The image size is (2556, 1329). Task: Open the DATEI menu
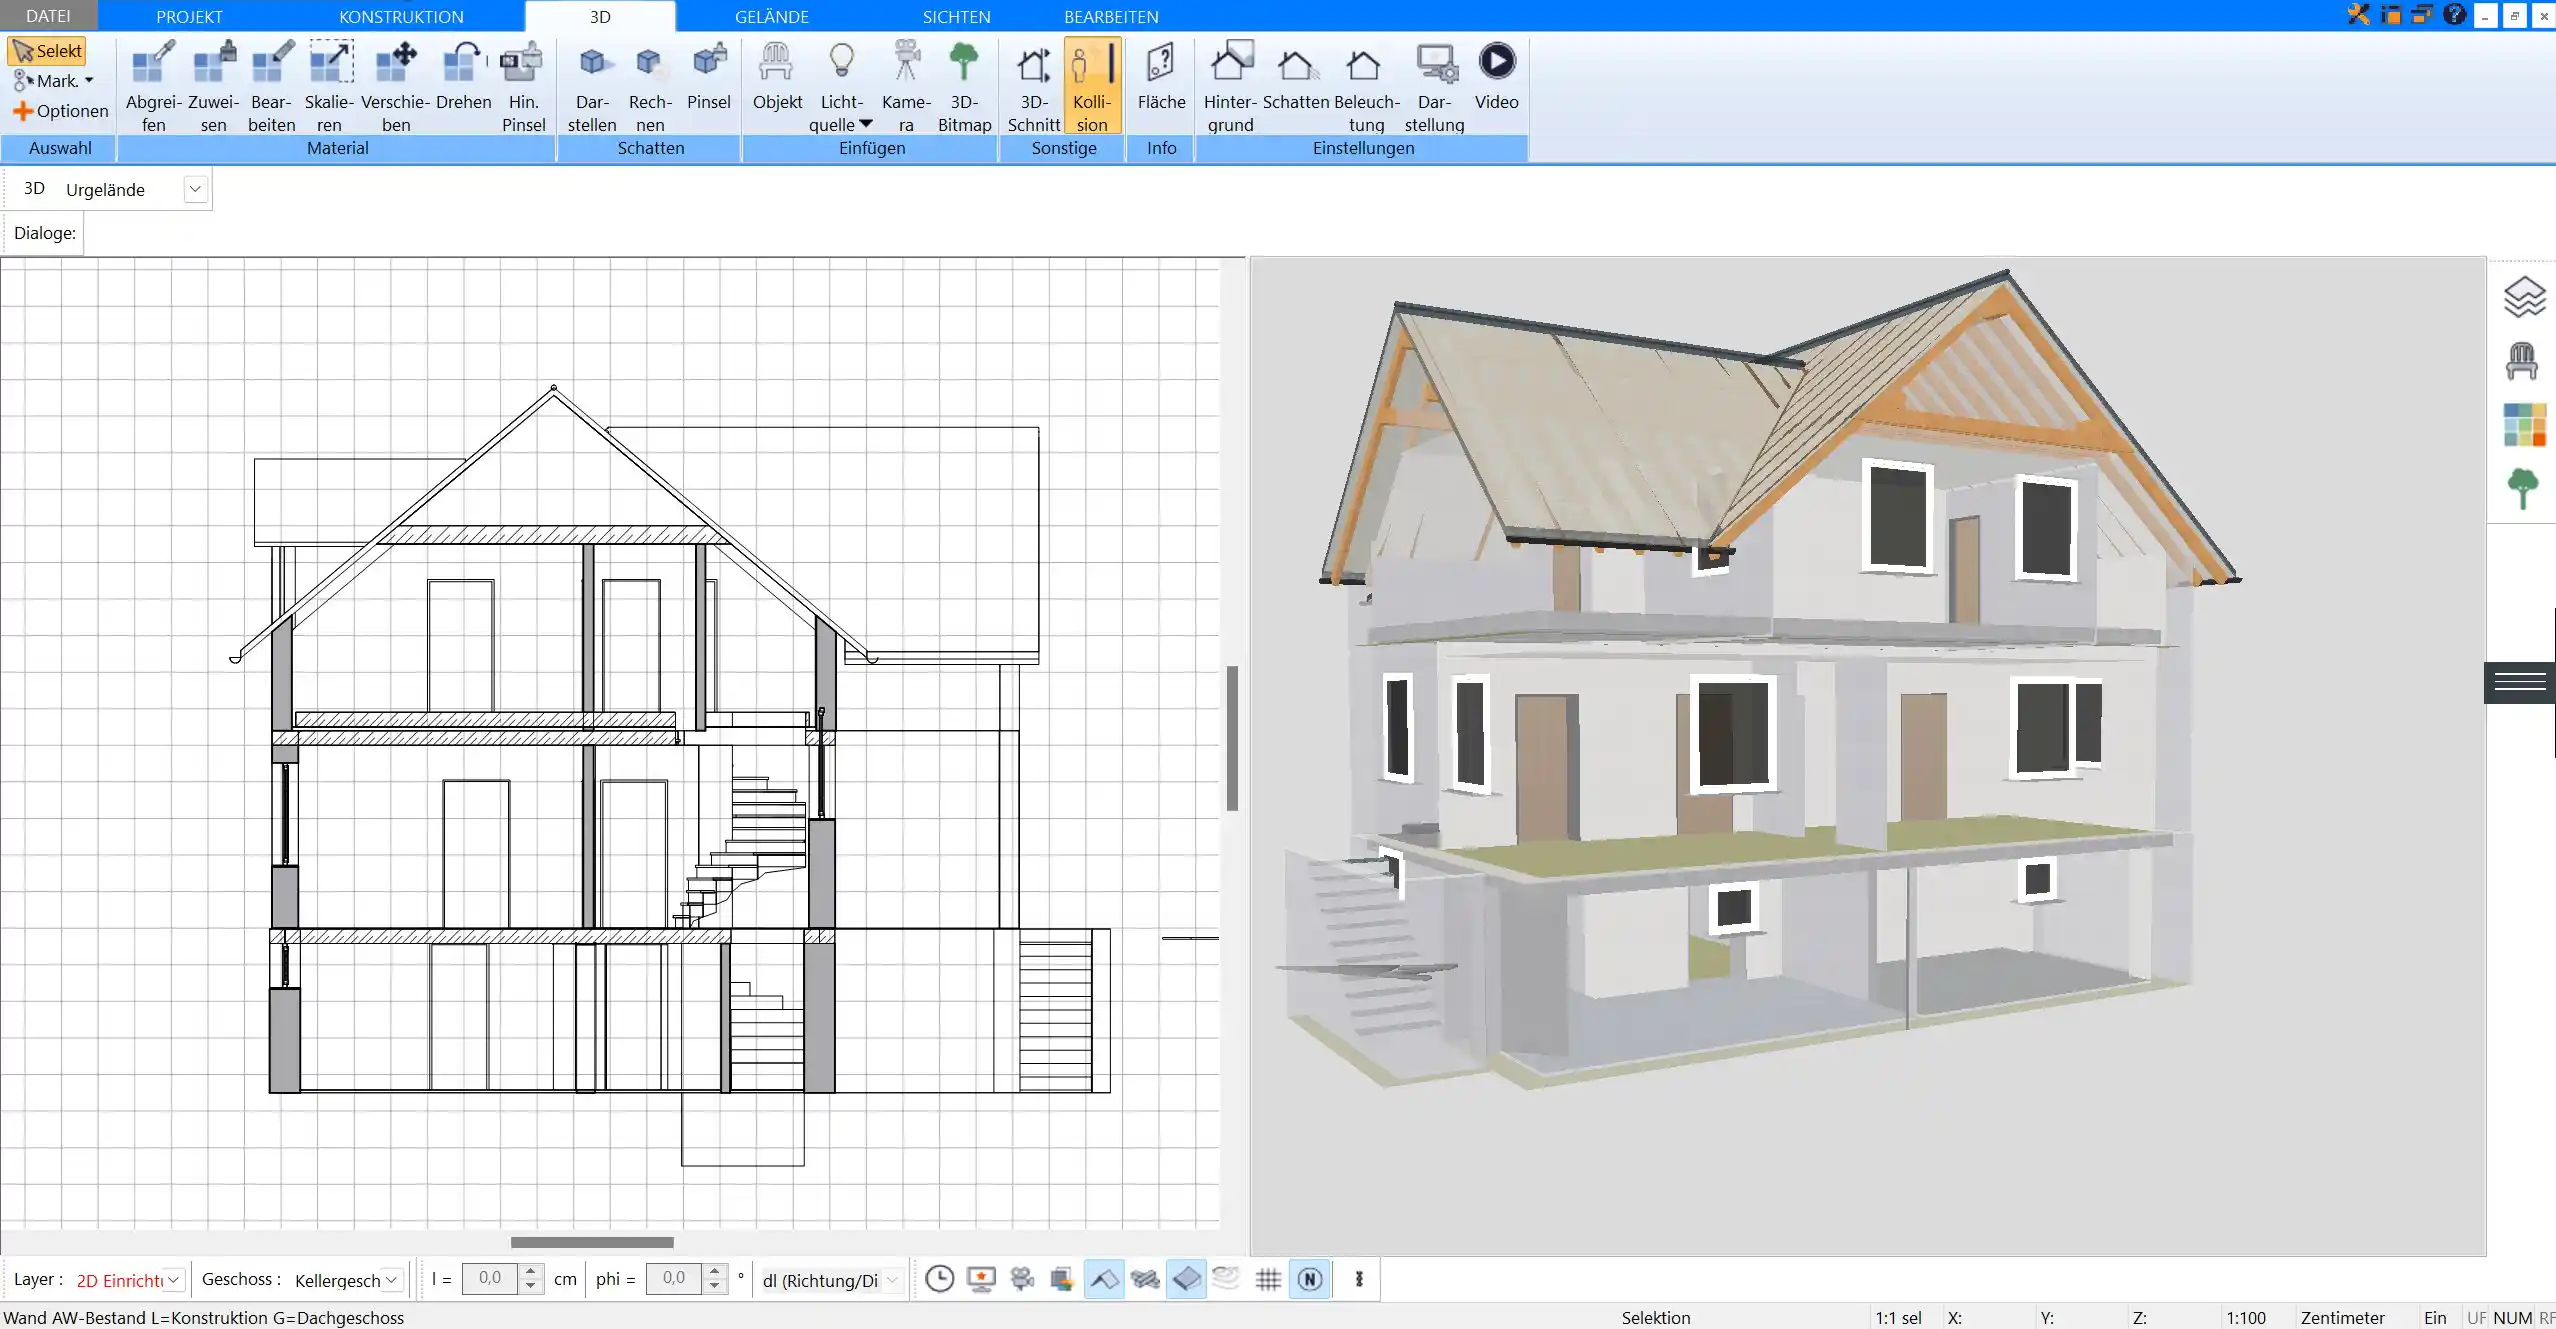coord(48,16)
